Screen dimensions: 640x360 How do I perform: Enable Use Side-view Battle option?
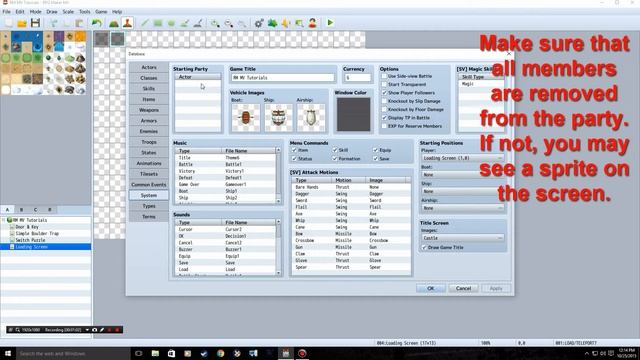click(x=384, y=76)
